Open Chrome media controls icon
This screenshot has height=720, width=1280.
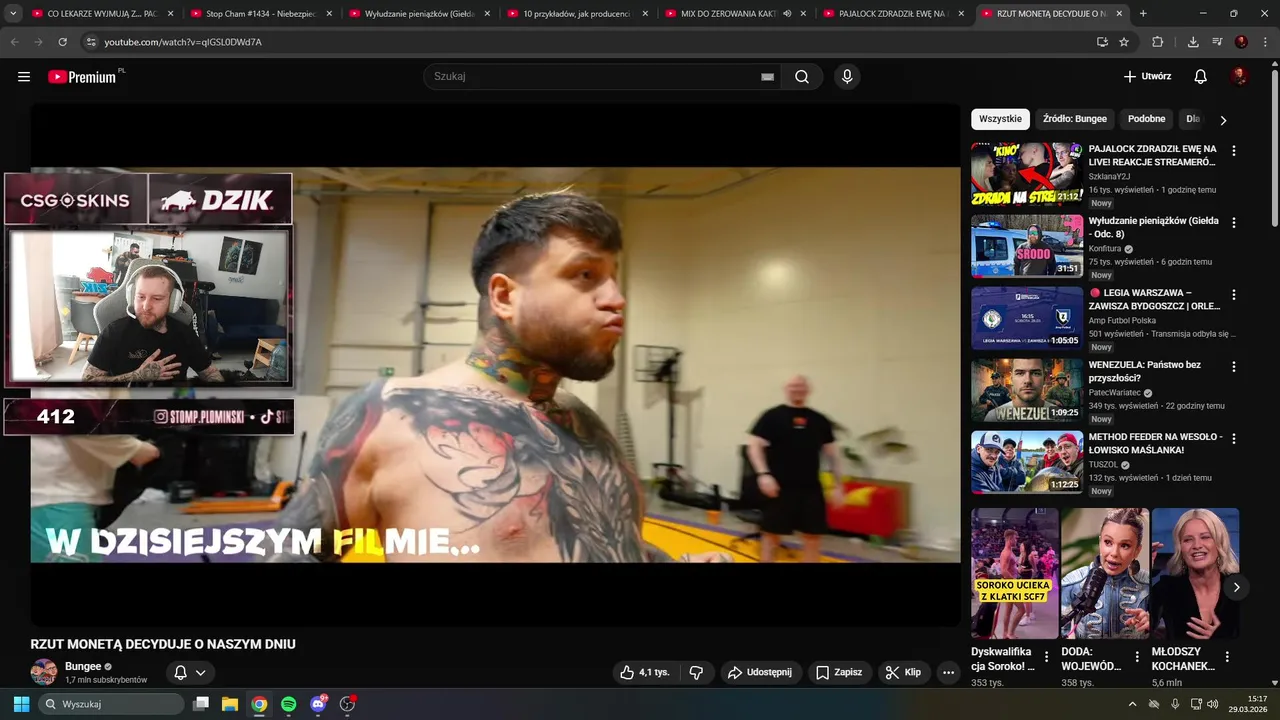(x=1217, y=42)
